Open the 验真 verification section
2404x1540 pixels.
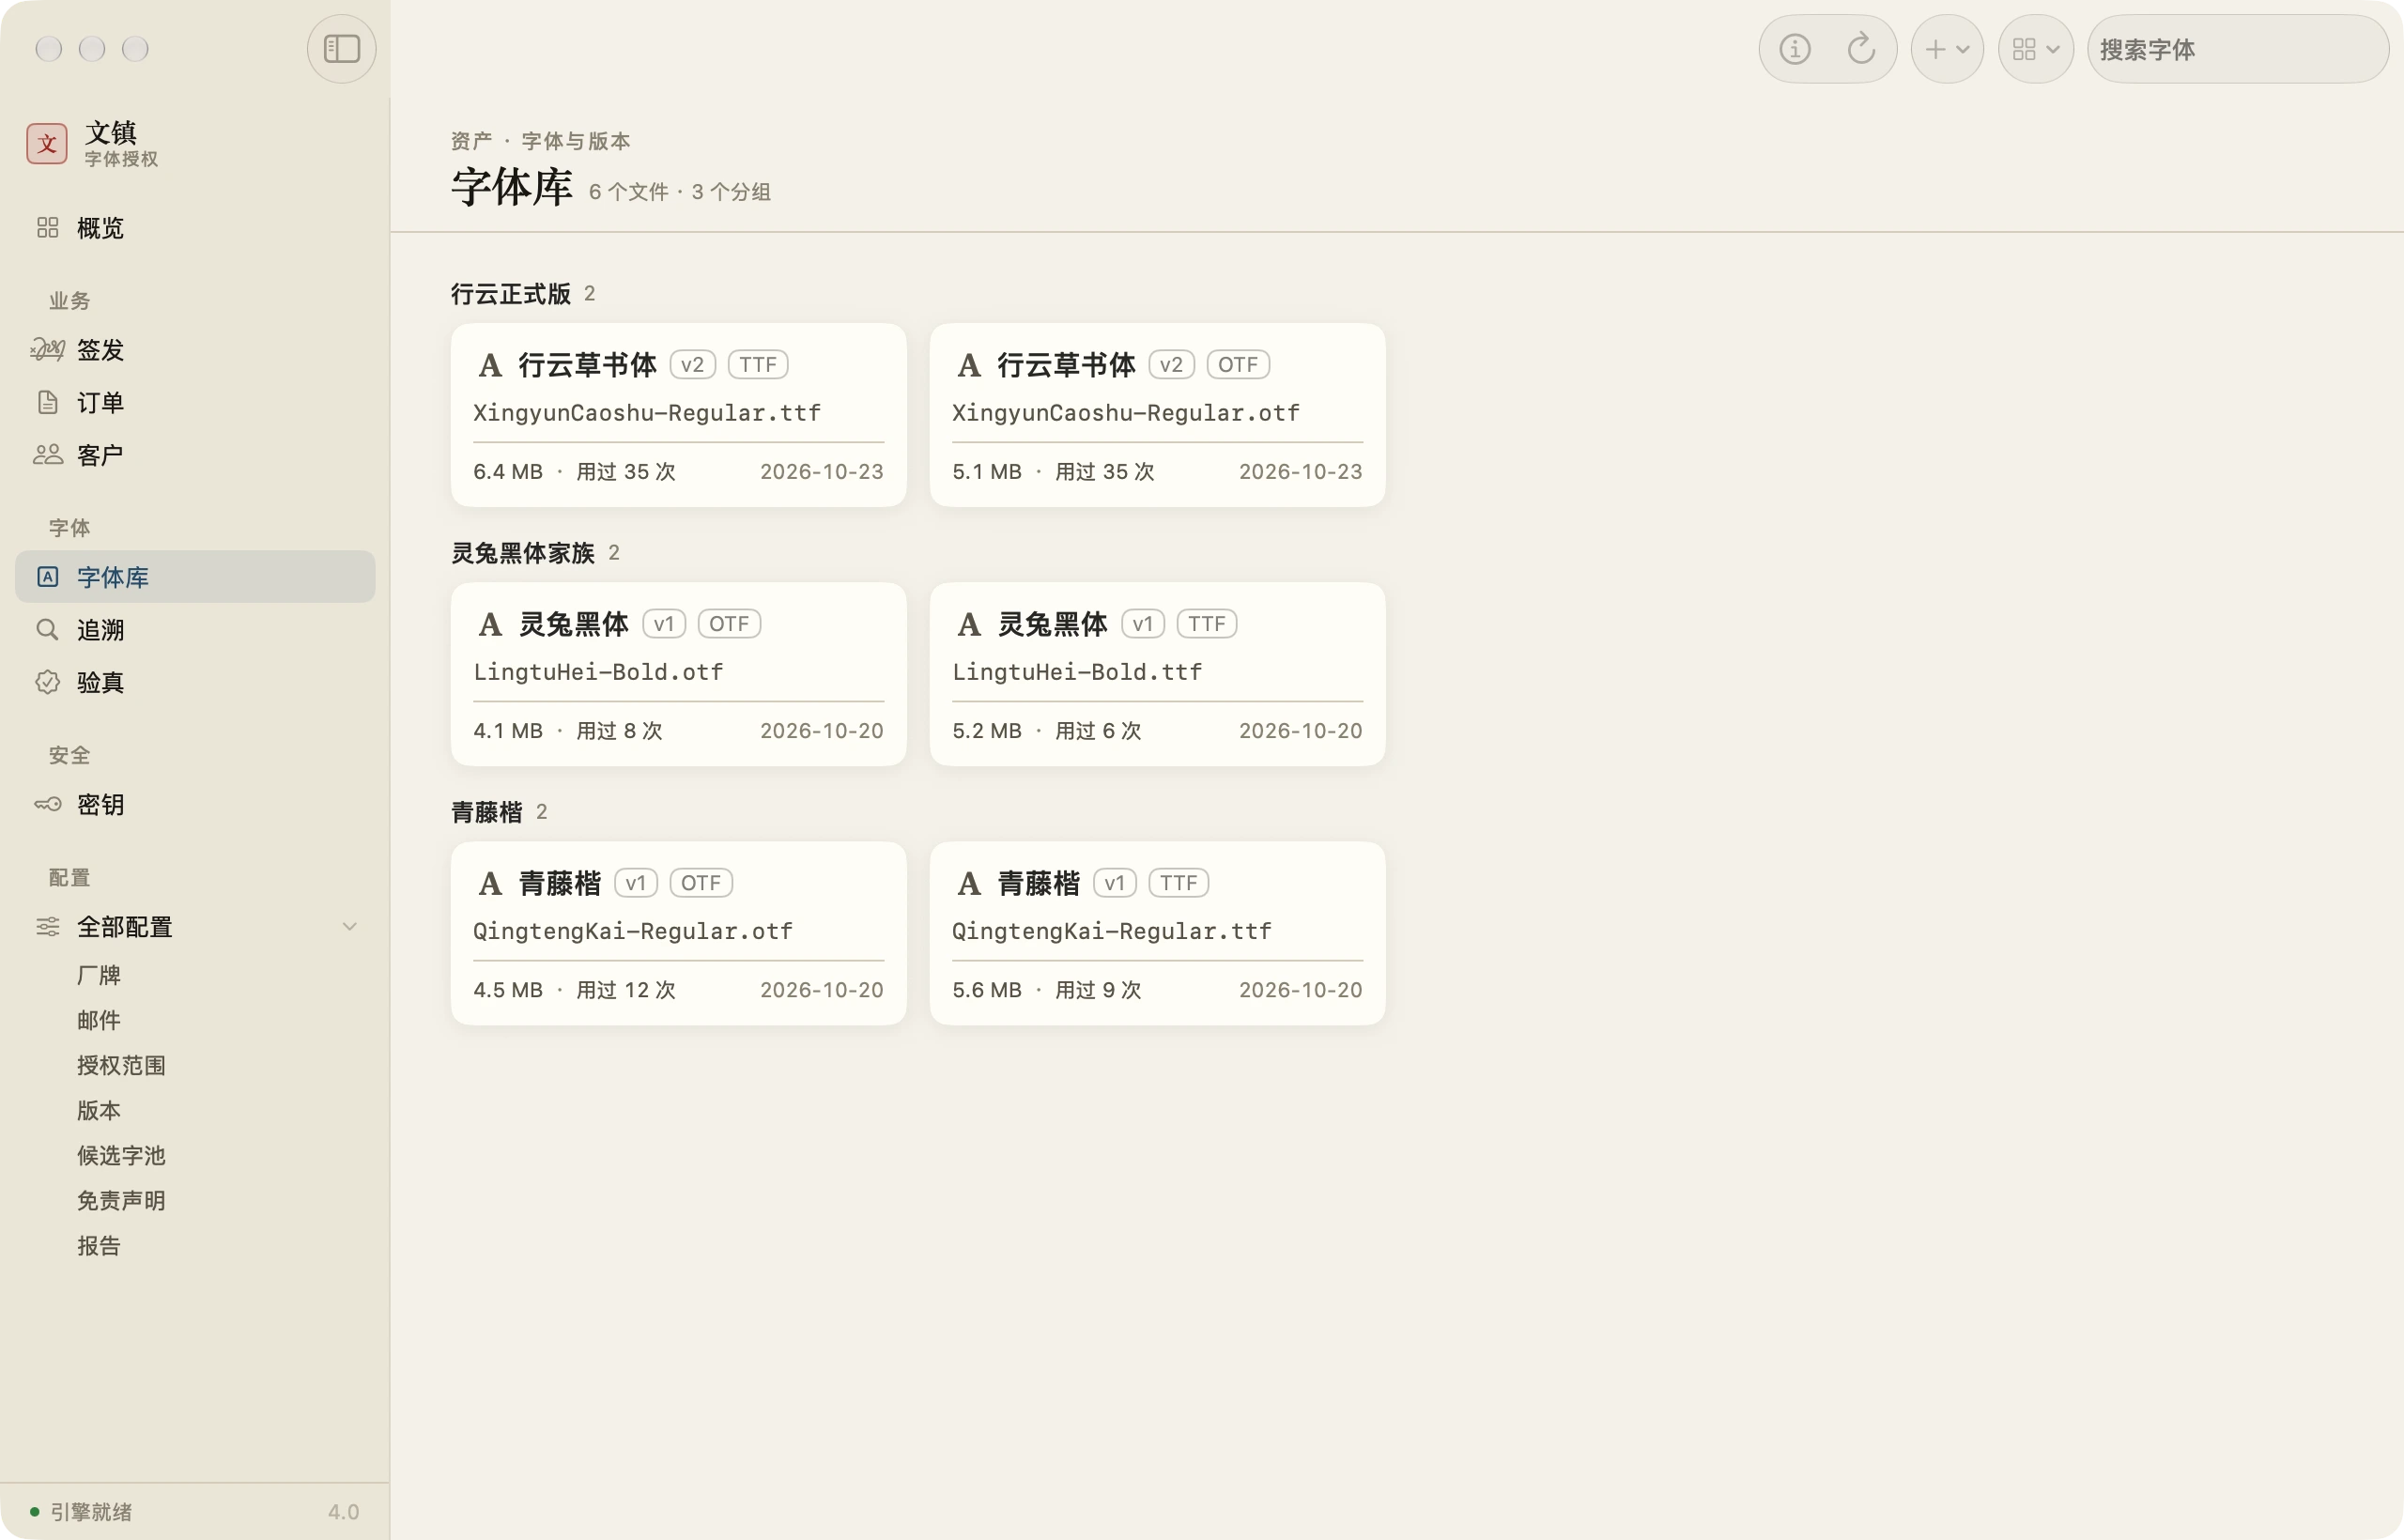[x=195, y=682]
